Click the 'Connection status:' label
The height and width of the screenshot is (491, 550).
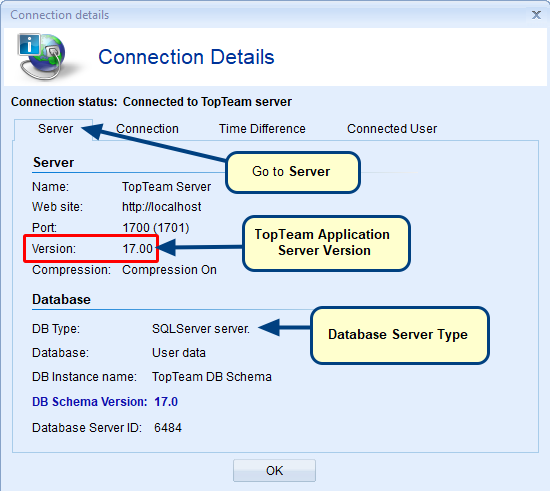coord(64,102)
